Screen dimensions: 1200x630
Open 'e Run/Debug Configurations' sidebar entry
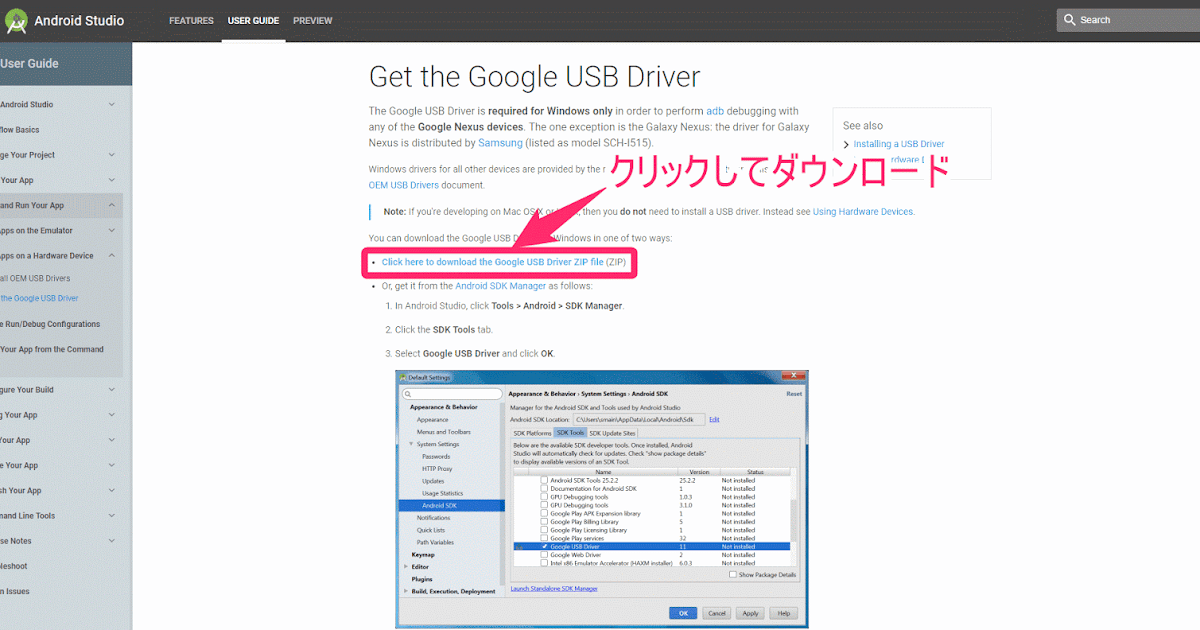click(50, 324)
